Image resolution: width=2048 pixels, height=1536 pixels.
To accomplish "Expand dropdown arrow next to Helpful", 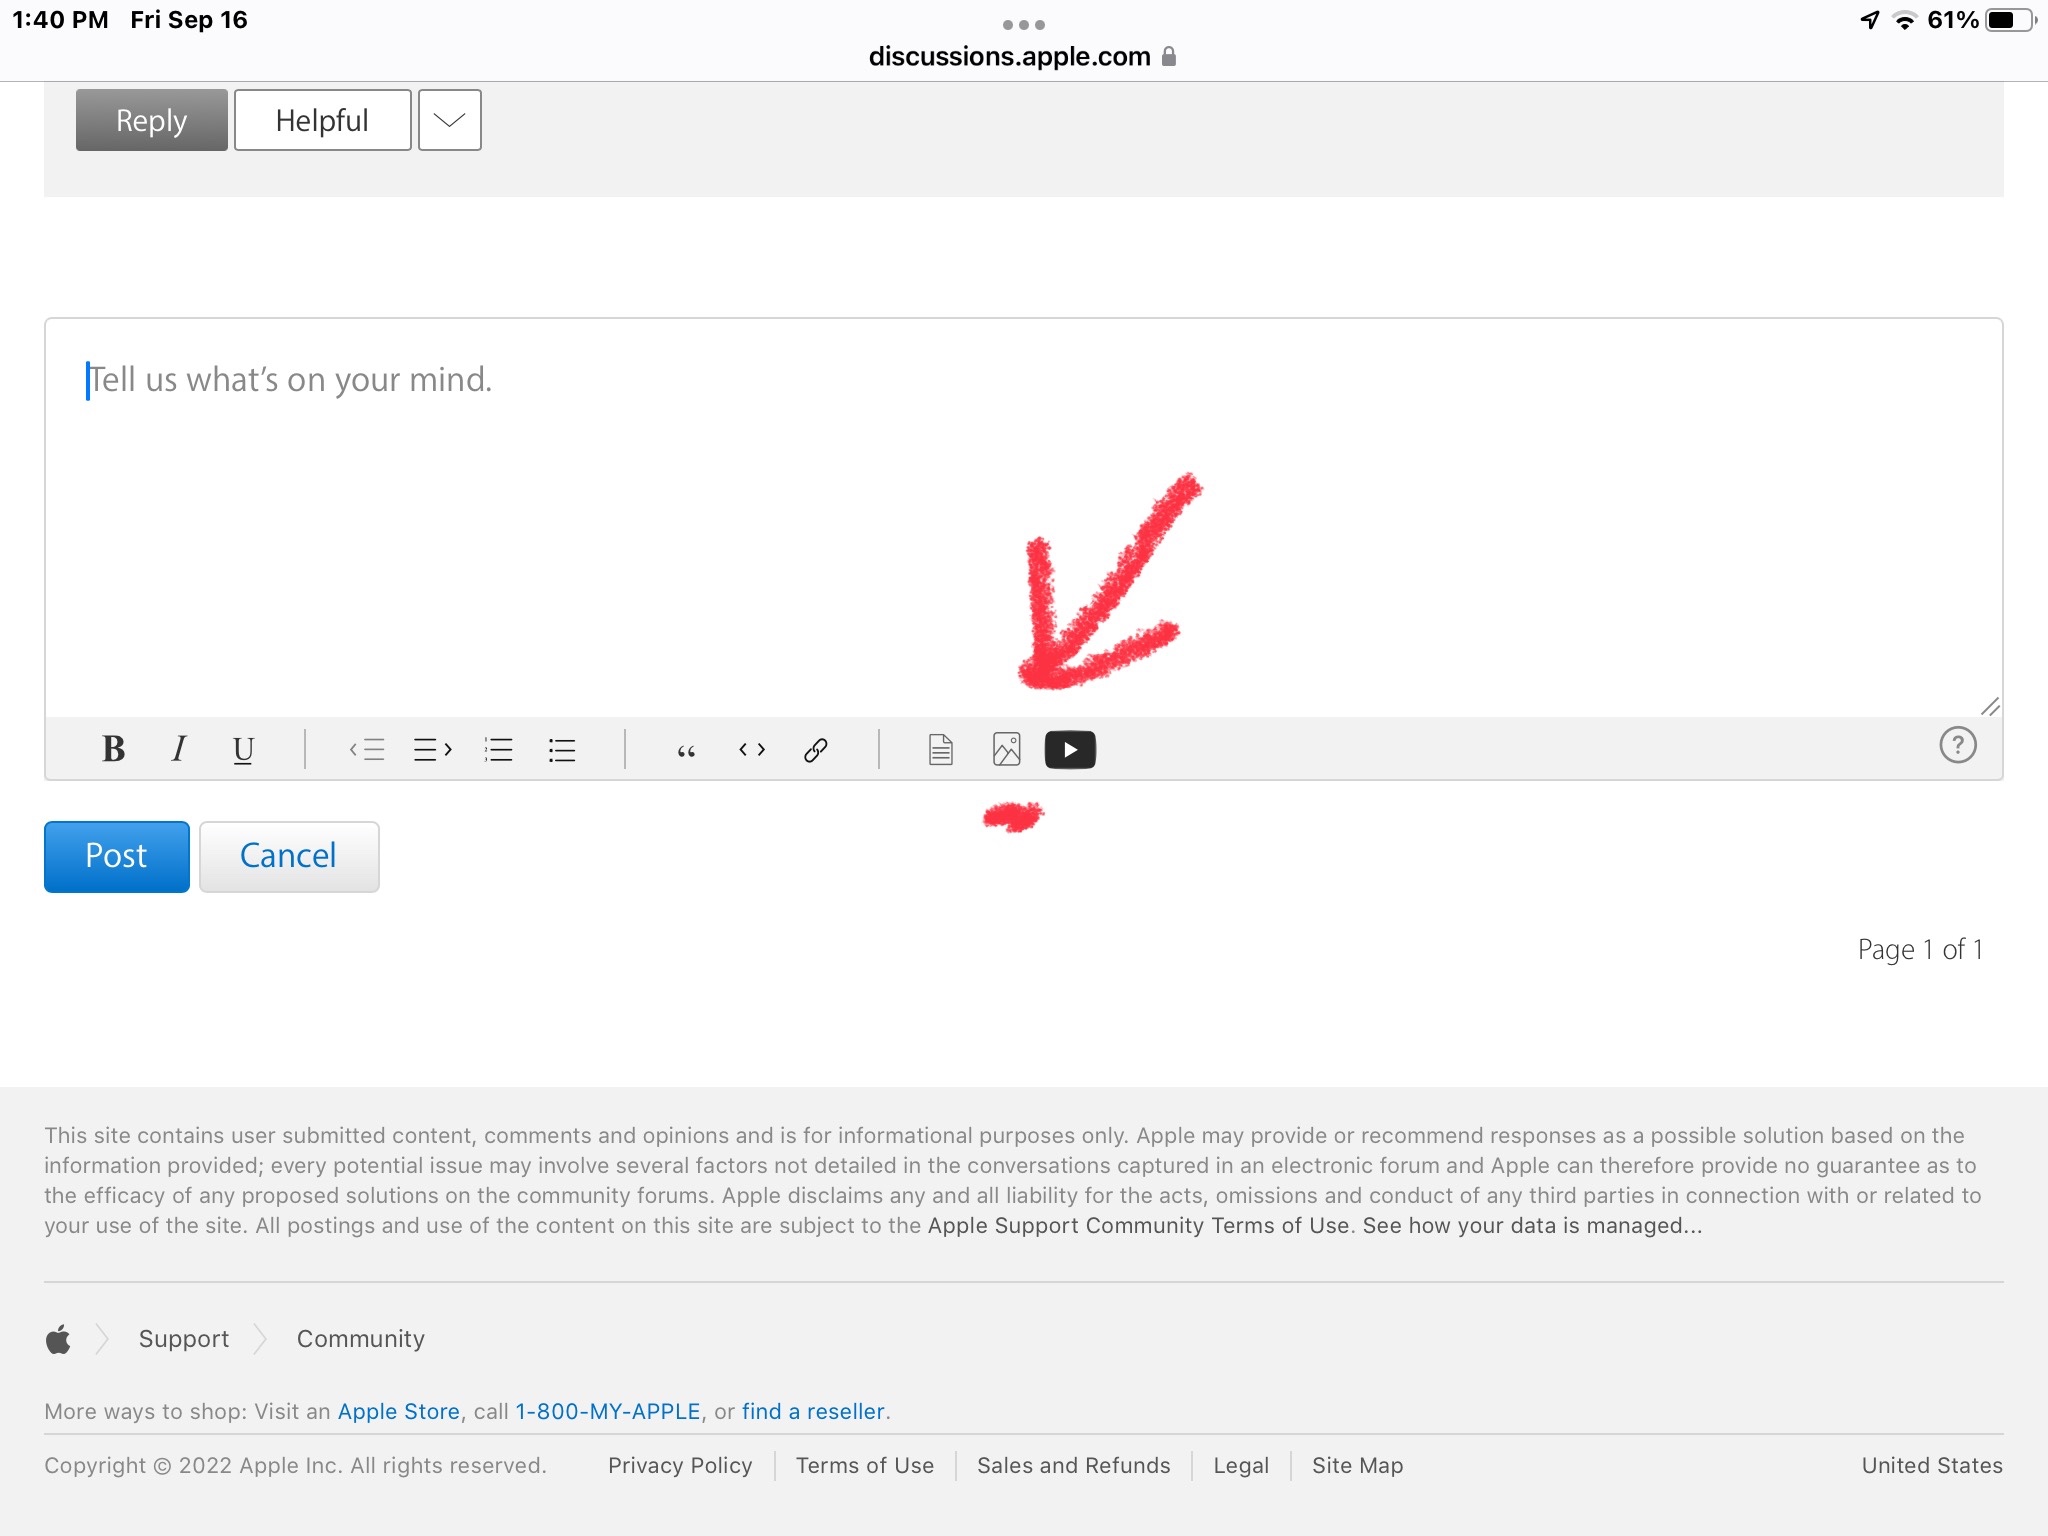I will click(449, 120).
